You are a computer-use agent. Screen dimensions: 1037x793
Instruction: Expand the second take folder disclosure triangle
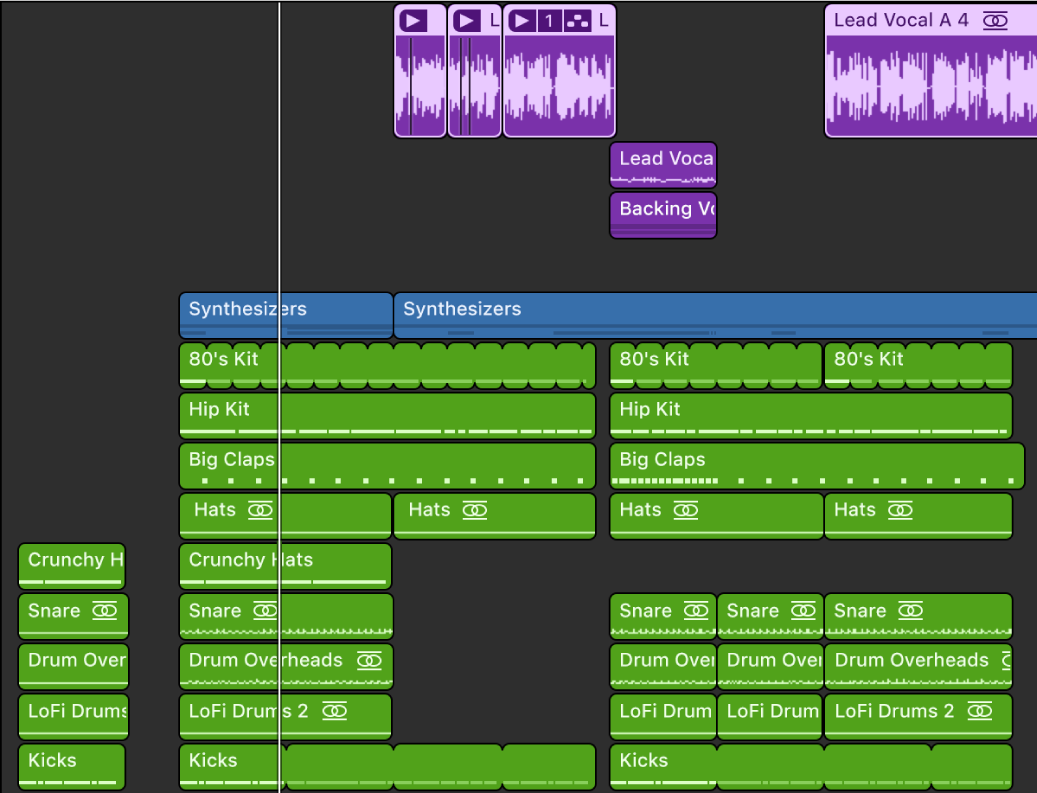pyautogui.click(x=466, y=20)
